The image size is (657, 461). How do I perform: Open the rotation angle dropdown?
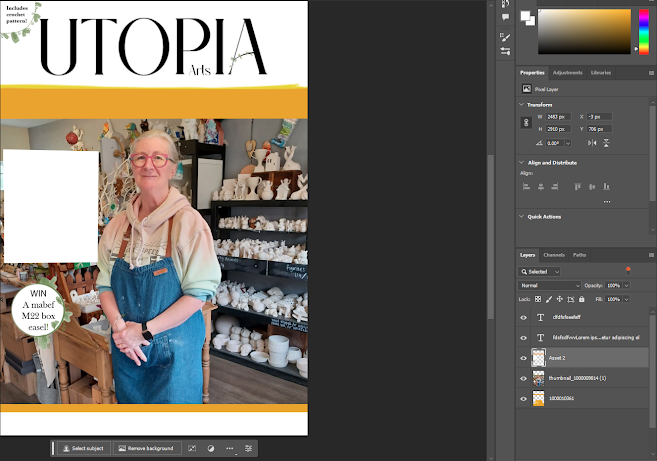568,143
